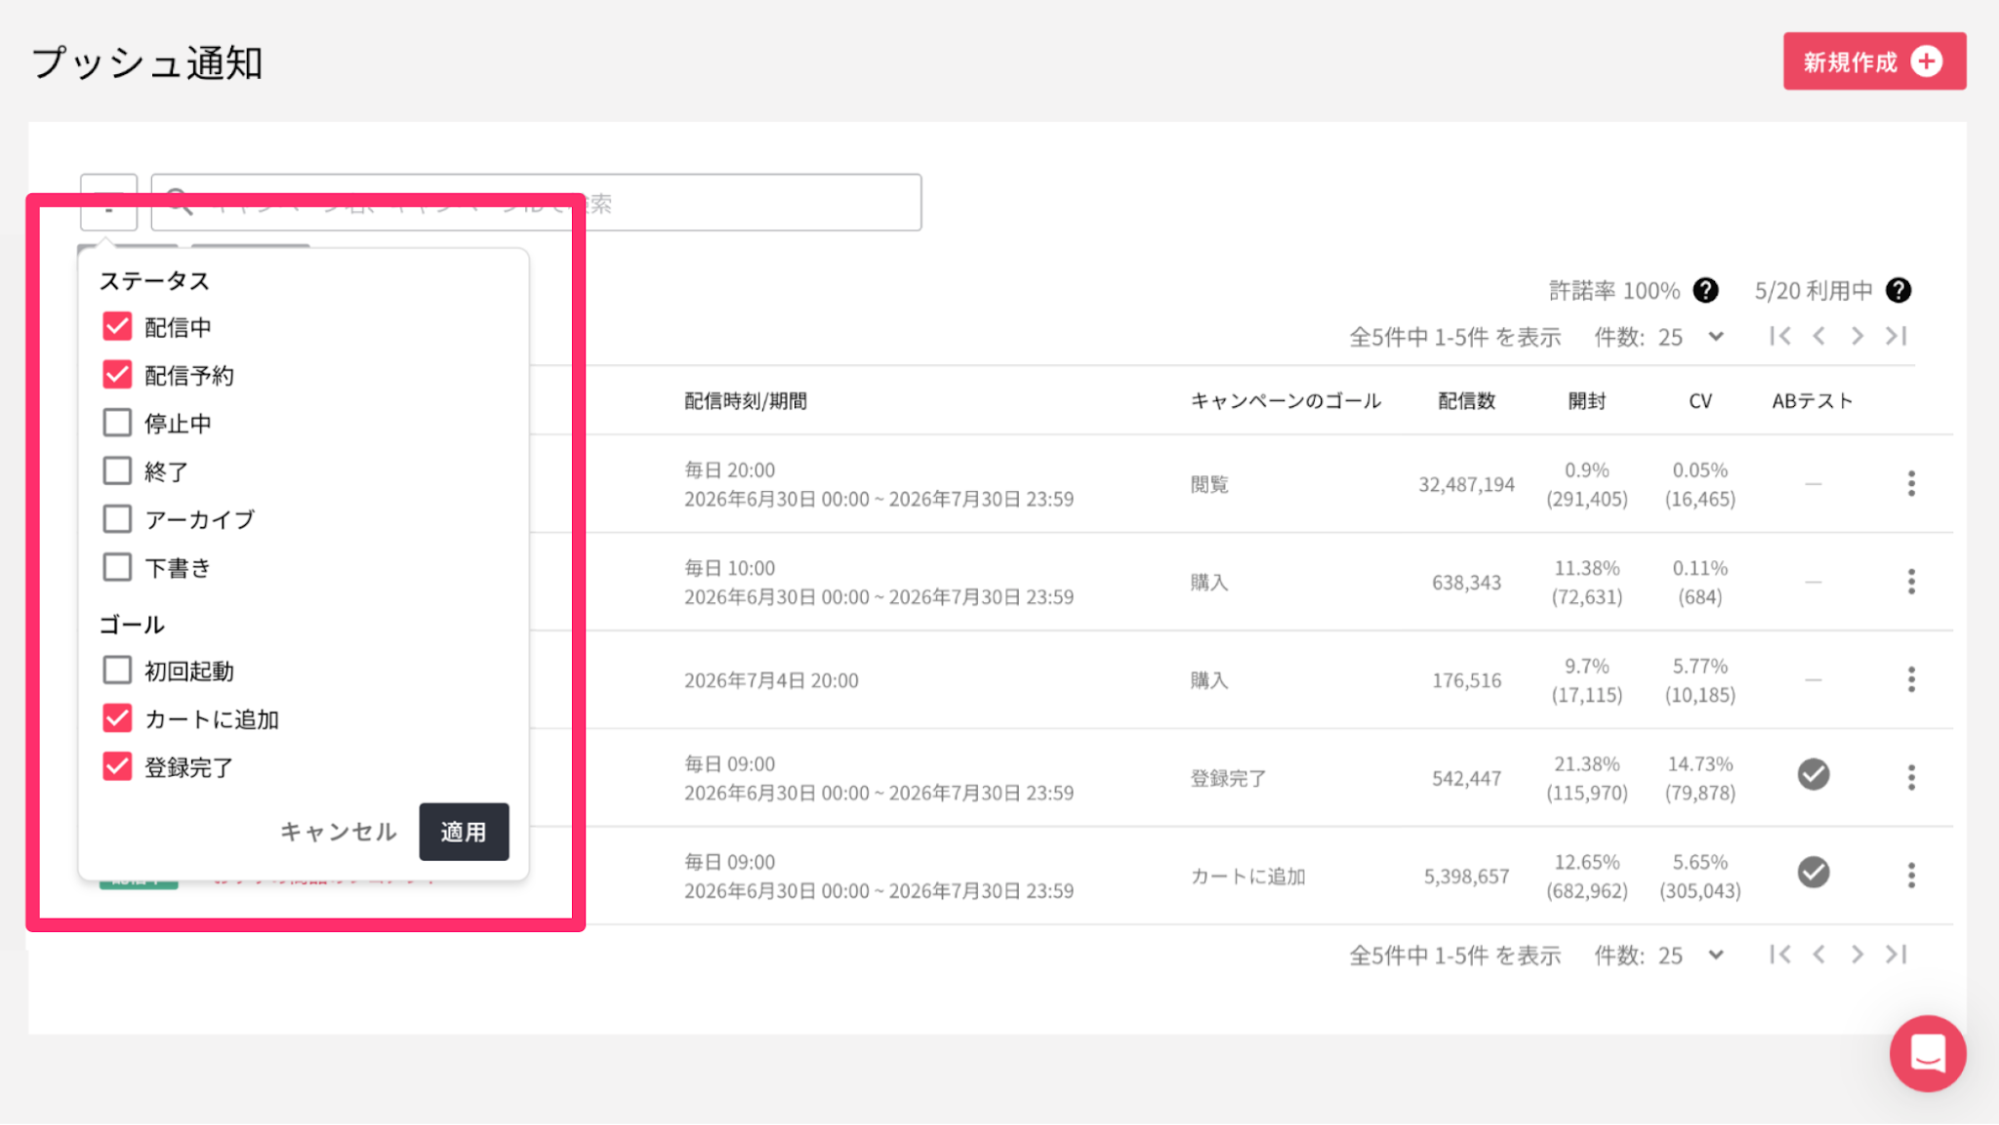The width and height of the screenshot is (1999, 1125).
Task: Click the 開封 column header
Action: 1587,401
